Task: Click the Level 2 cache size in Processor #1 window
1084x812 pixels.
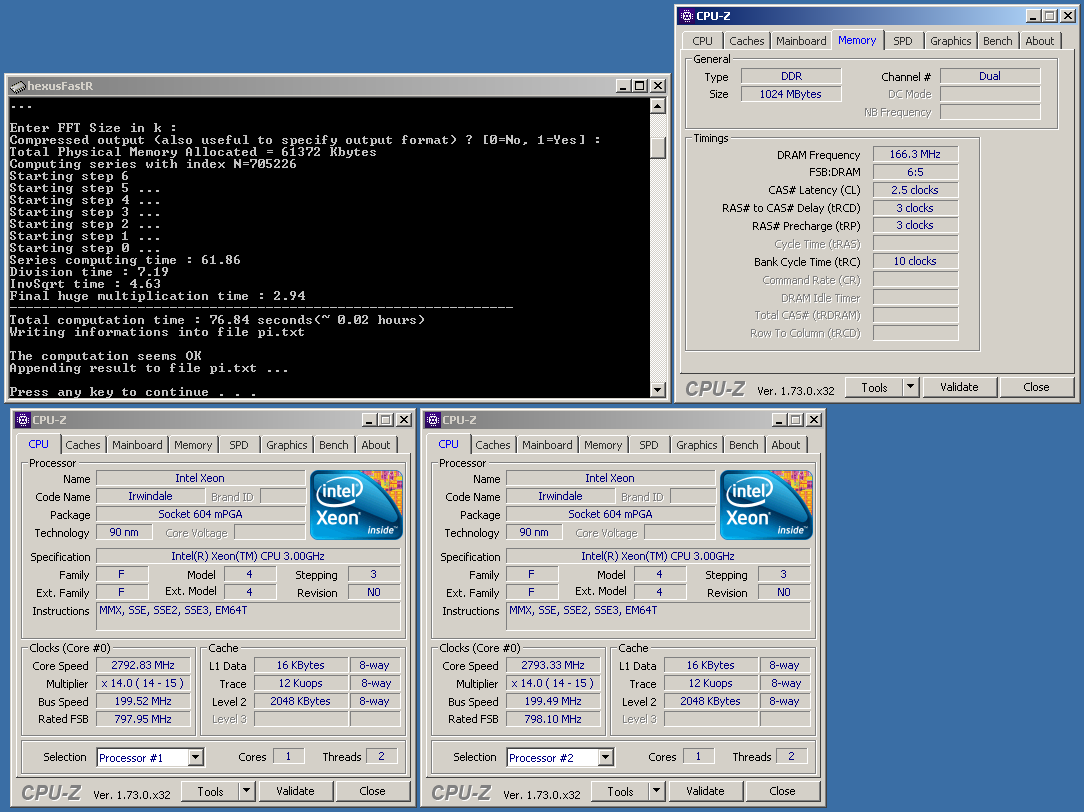Action: (x=301, y=701)
